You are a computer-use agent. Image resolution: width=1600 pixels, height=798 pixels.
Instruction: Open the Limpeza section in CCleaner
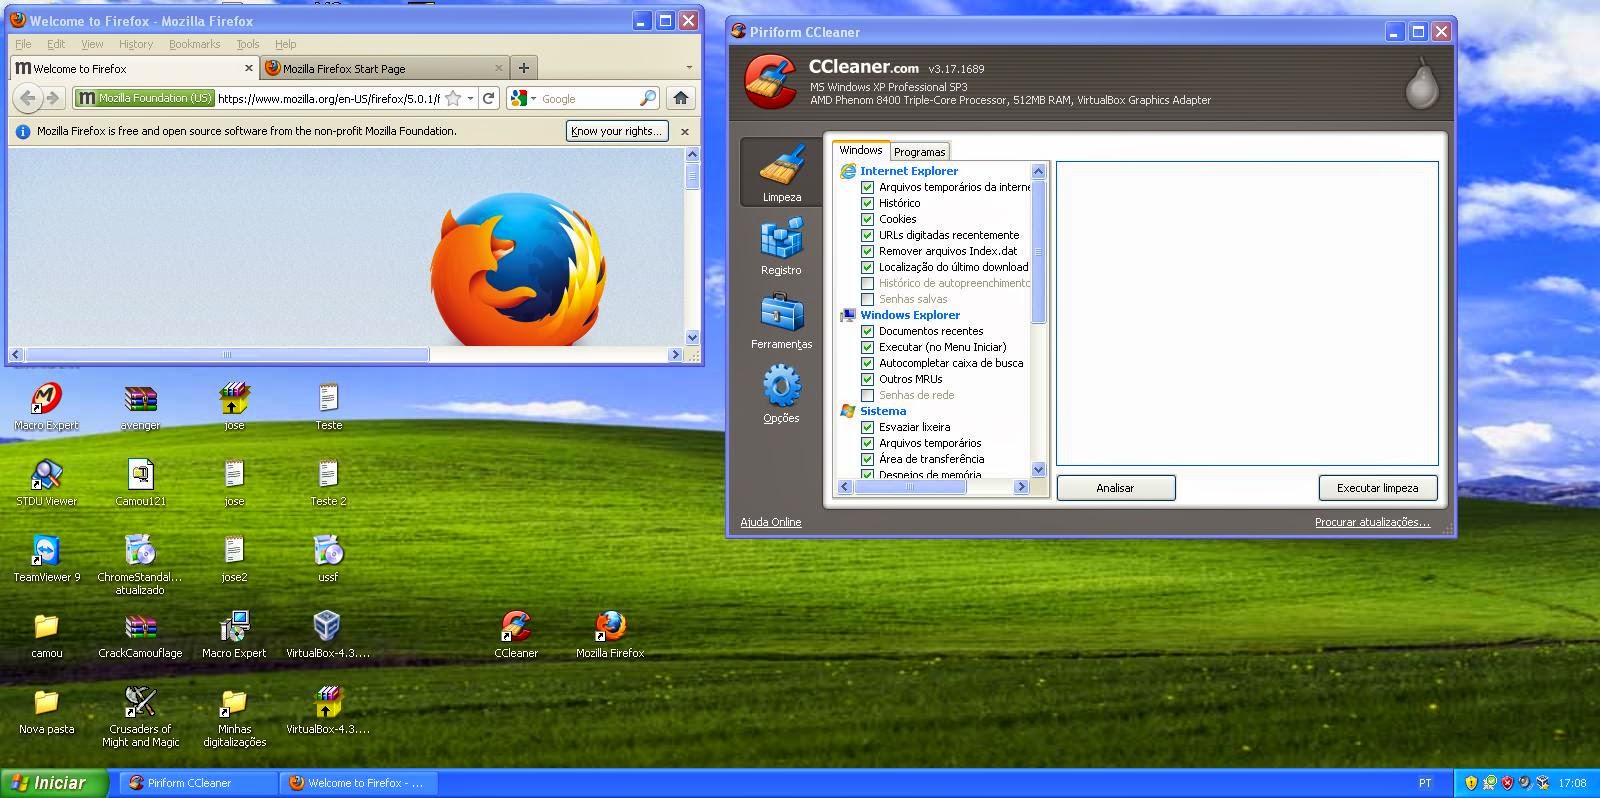(781, 172)
